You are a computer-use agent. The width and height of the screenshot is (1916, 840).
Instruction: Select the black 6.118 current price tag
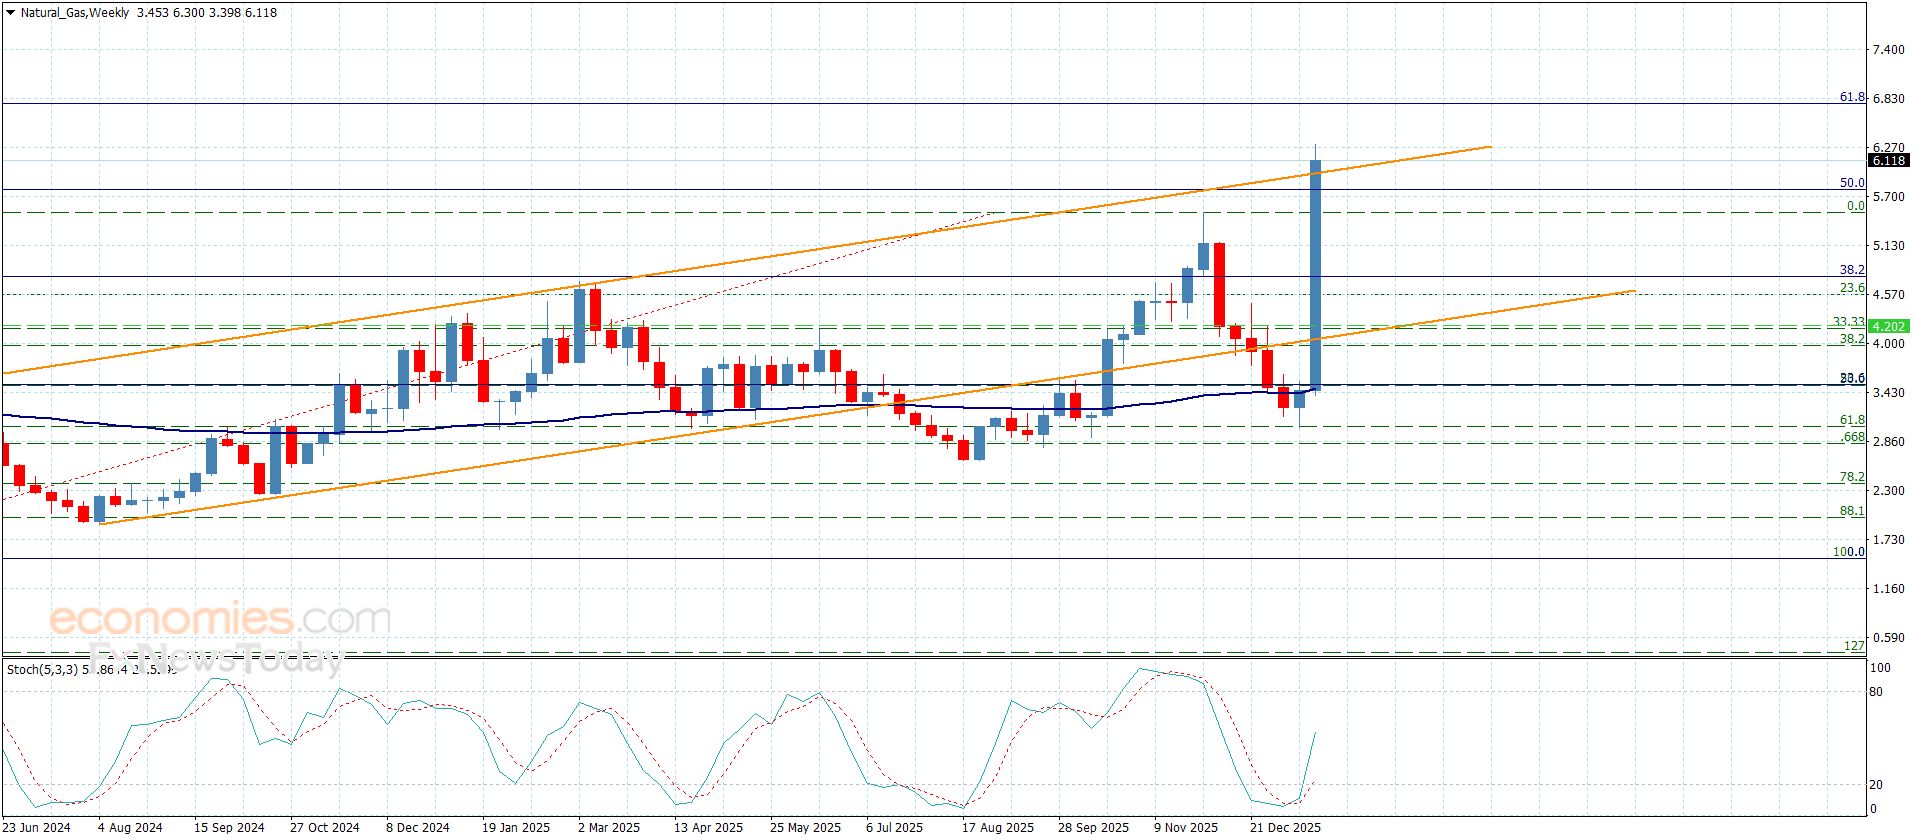coord(1888,161)
